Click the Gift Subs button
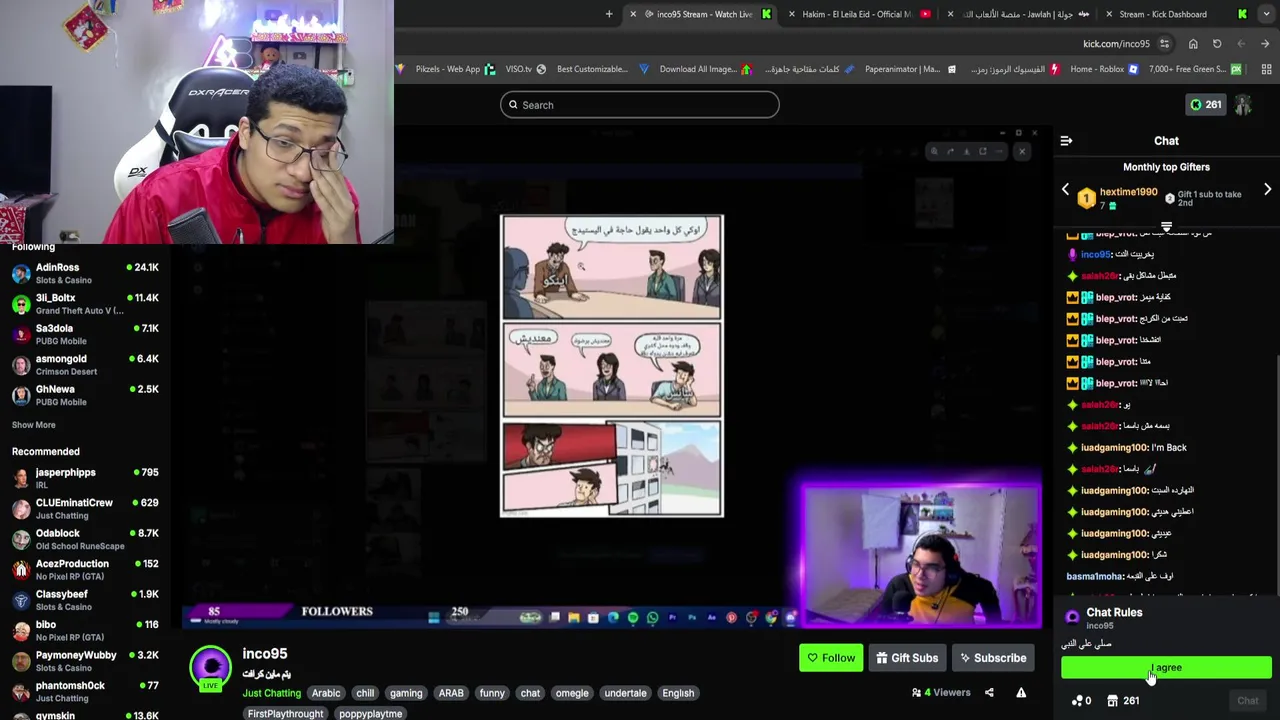This screenshot has width=1280, height=720. (907, 658)
